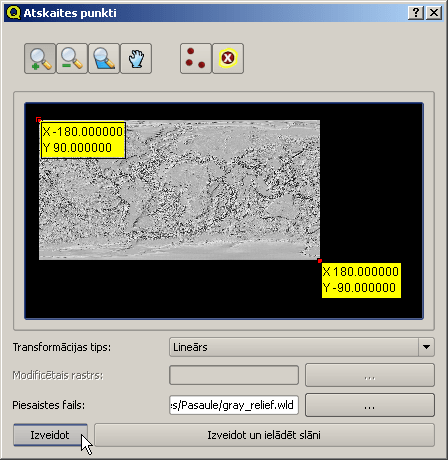Click the yellow X -180 Y 90 coordinate label

tap(83, 140)
